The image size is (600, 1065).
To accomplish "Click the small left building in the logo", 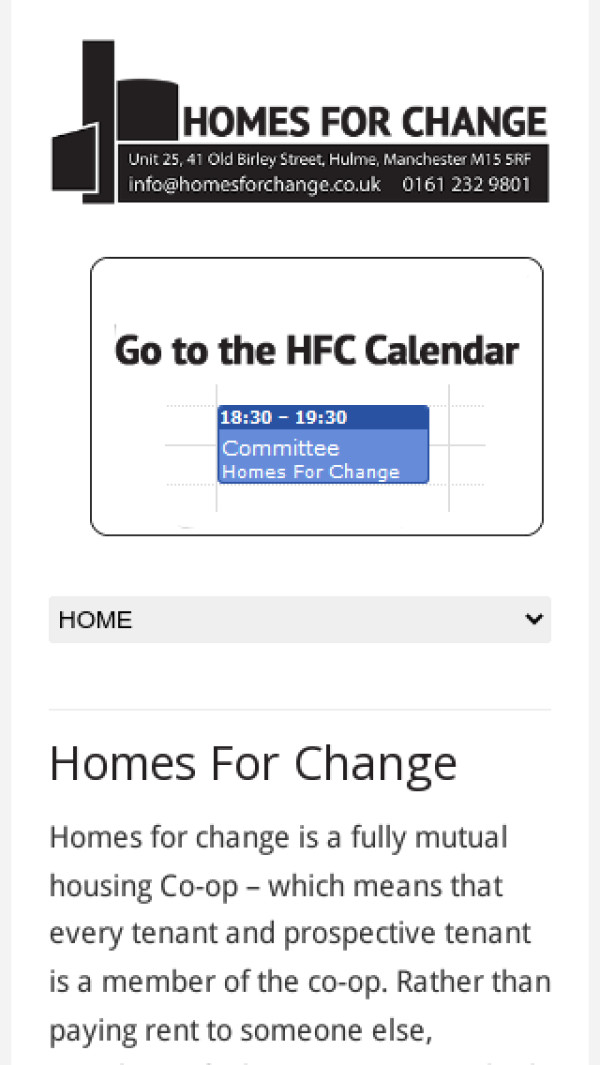I will (x=72, y=158).
